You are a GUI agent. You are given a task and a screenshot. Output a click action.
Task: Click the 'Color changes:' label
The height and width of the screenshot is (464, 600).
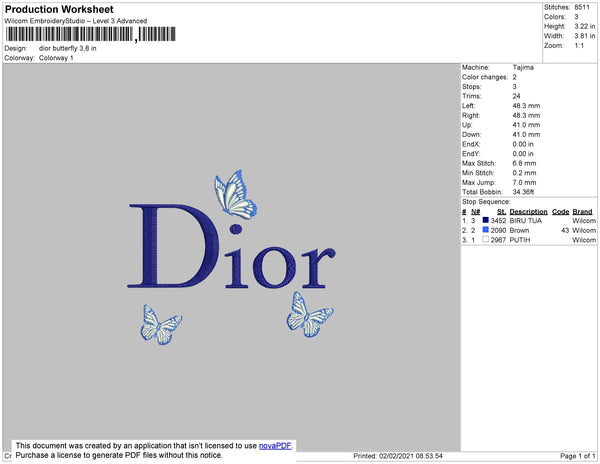pos(485,77)
